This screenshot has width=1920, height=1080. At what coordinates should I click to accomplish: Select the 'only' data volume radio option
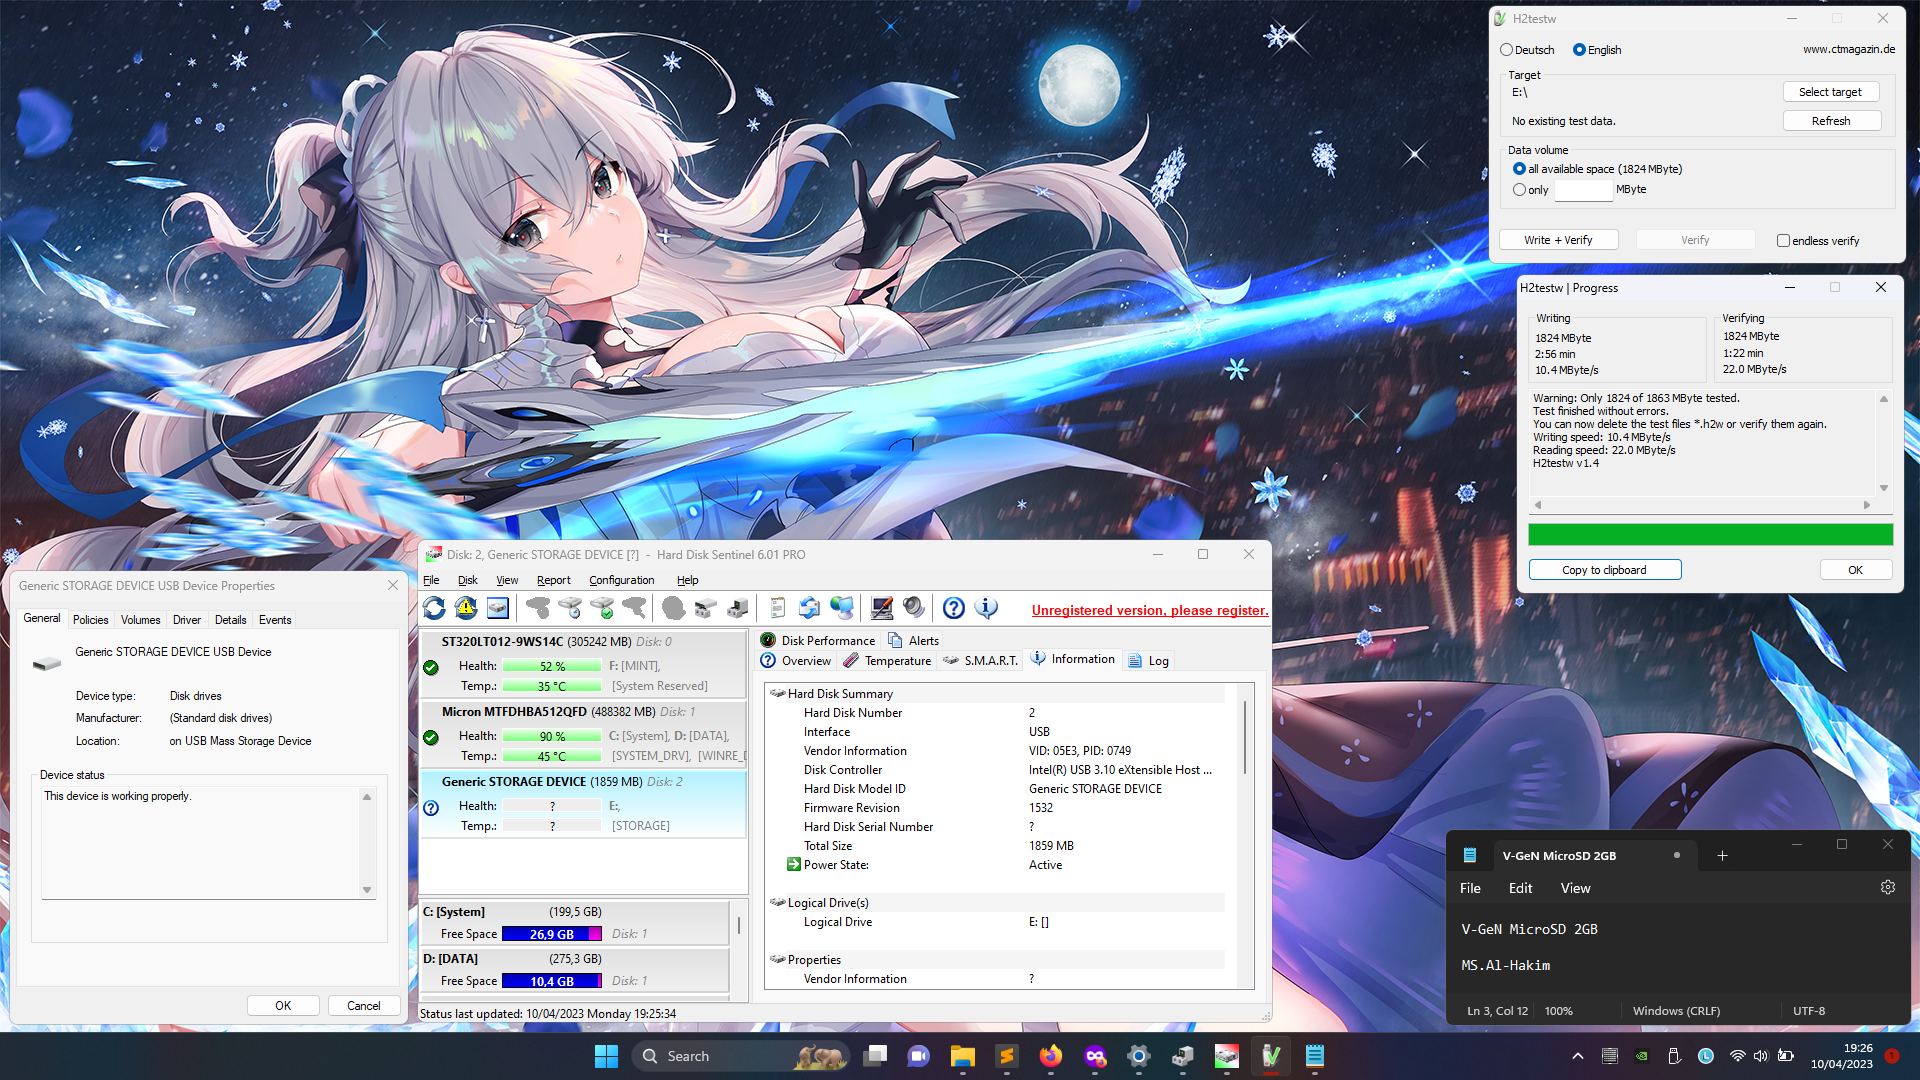click(x=1519, y=190)
